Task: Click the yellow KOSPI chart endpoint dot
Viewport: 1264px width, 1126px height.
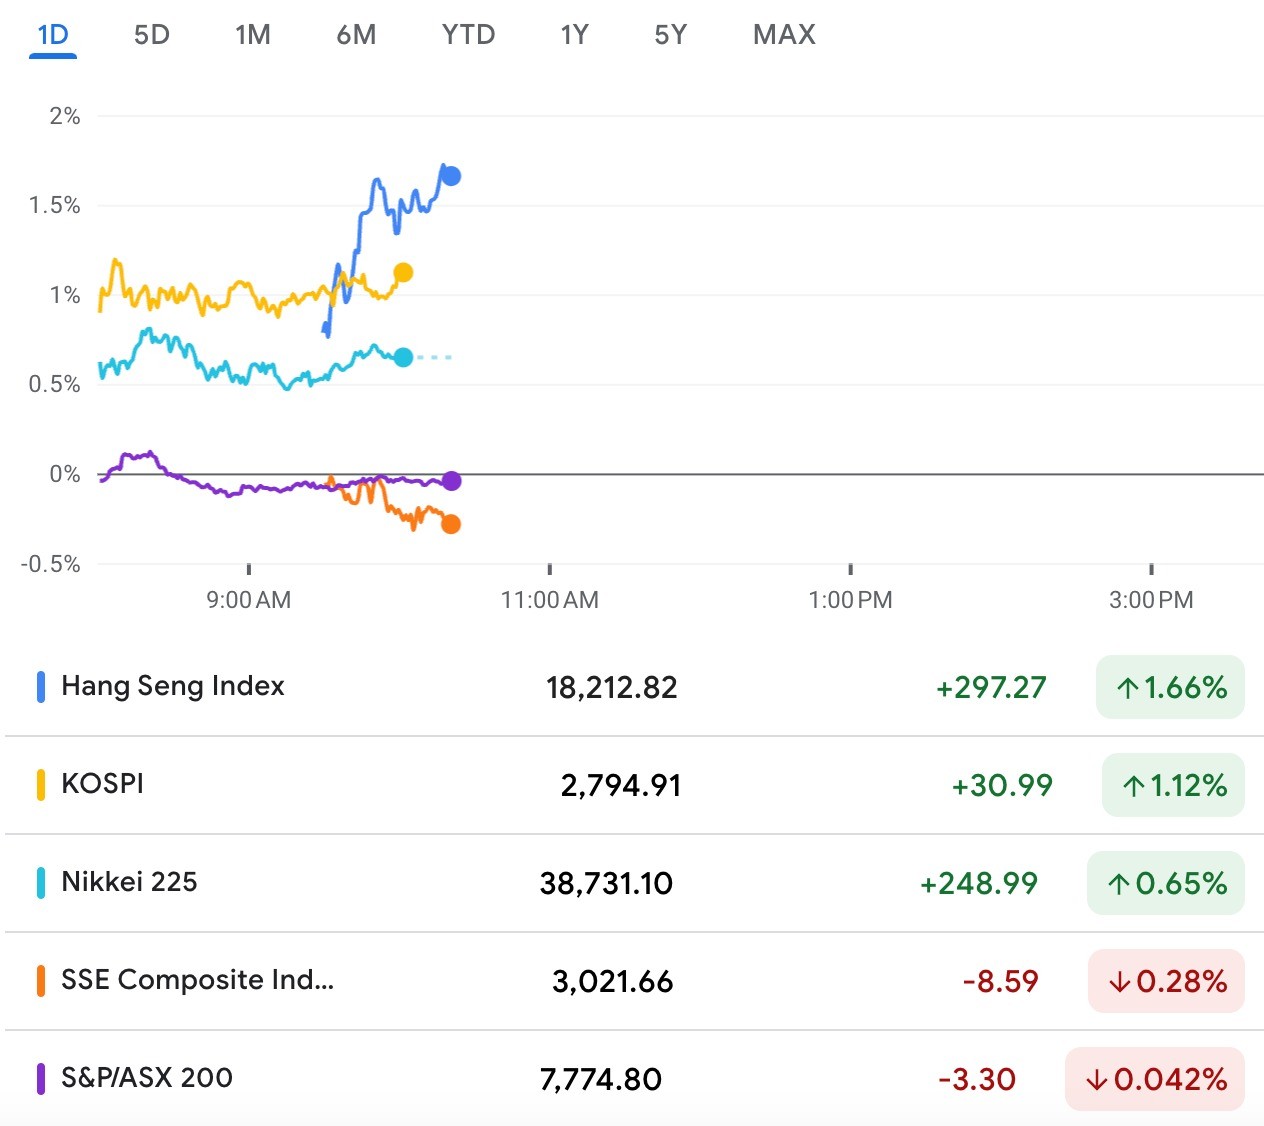Action: pos(403,272)
